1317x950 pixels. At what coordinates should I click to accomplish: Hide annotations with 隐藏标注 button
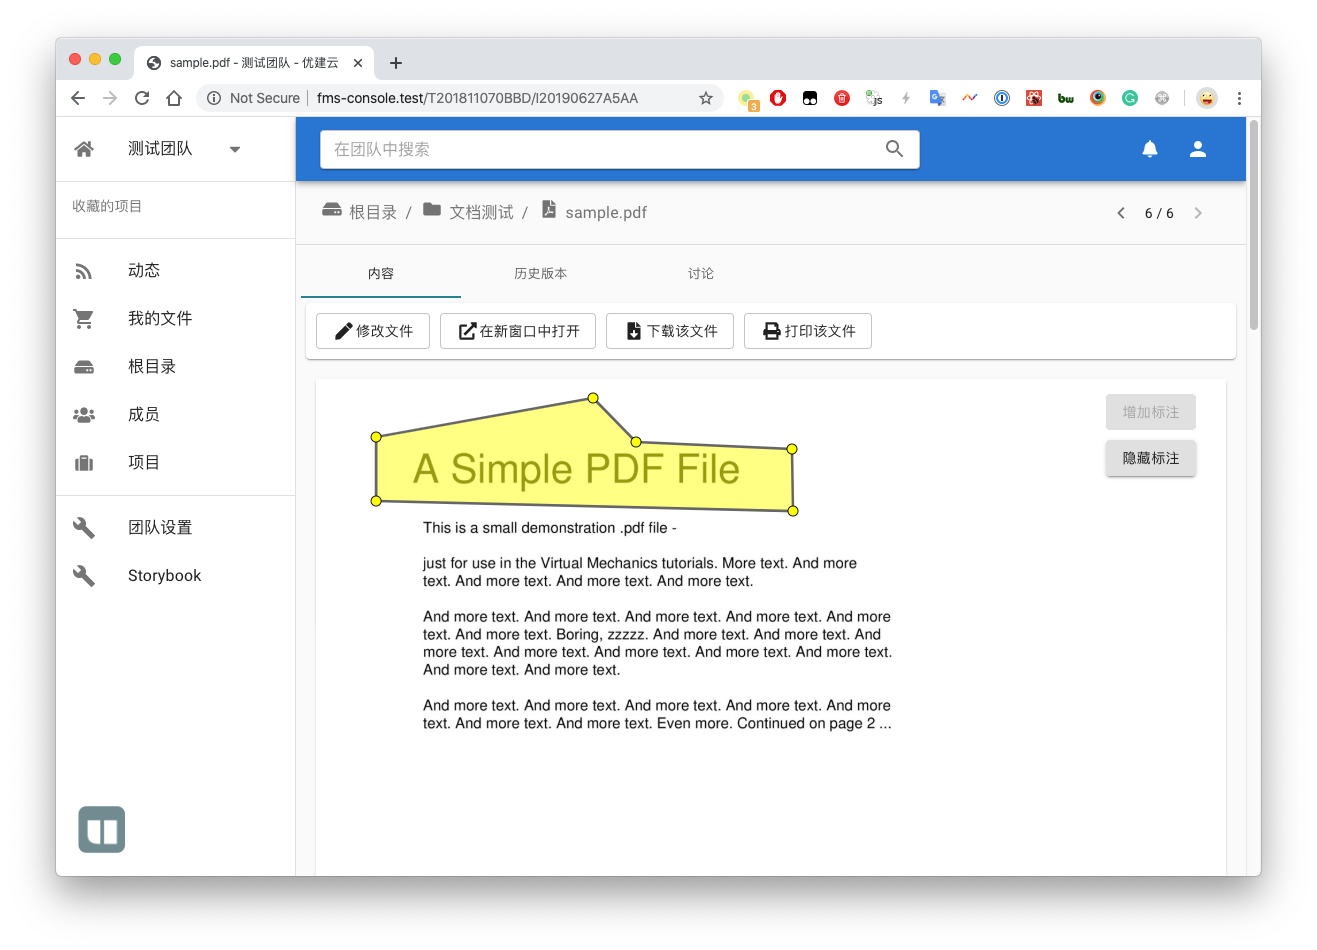click(1150, 458)
